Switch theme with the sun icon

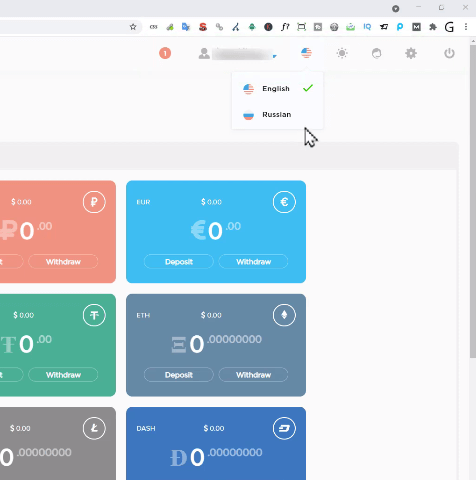(x=342, y=53)
